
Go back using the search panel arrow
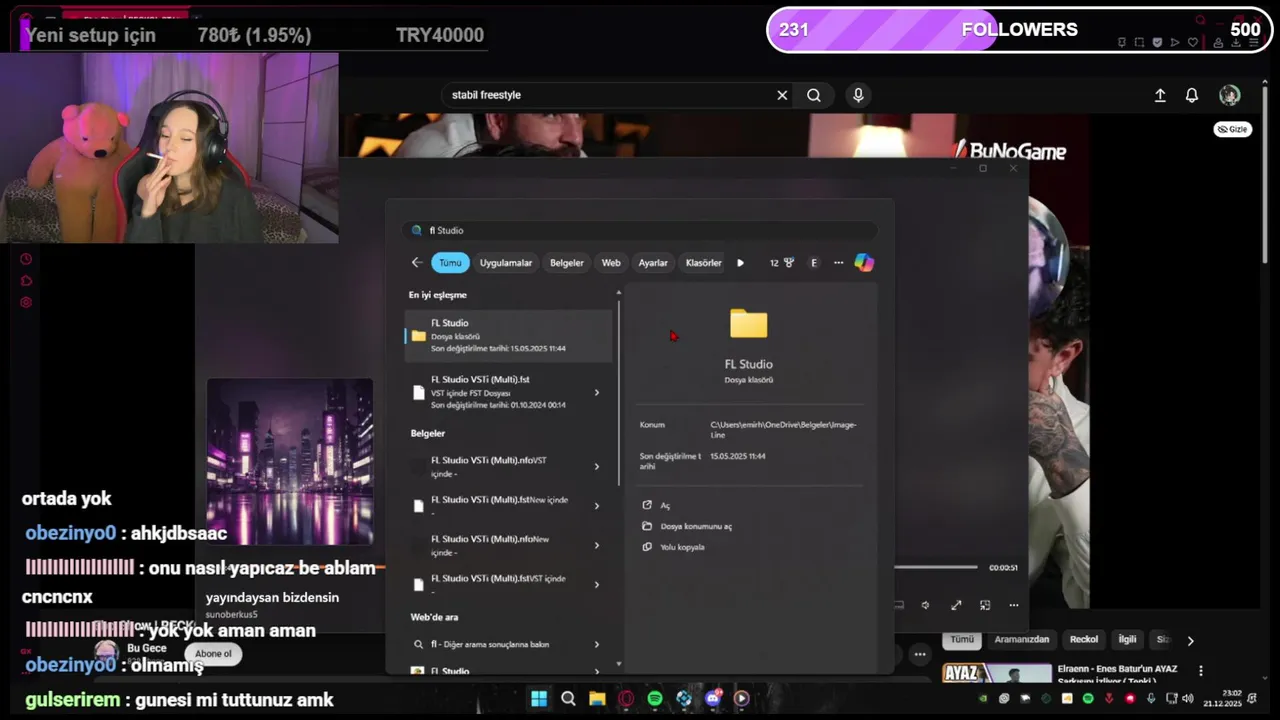pyautogui.click(x=416, y=263)
